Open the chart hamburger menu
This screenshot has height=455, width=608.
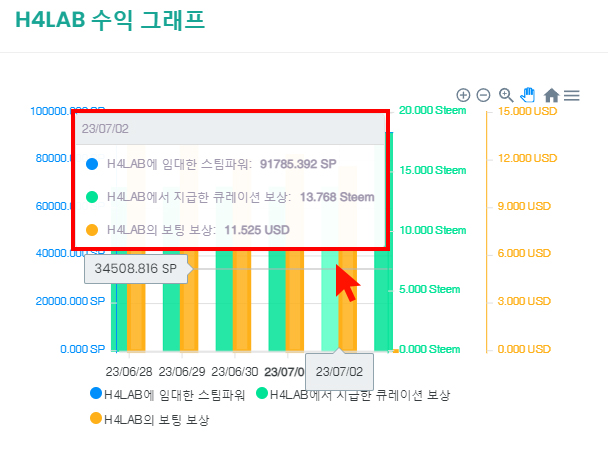click(572, 95)
